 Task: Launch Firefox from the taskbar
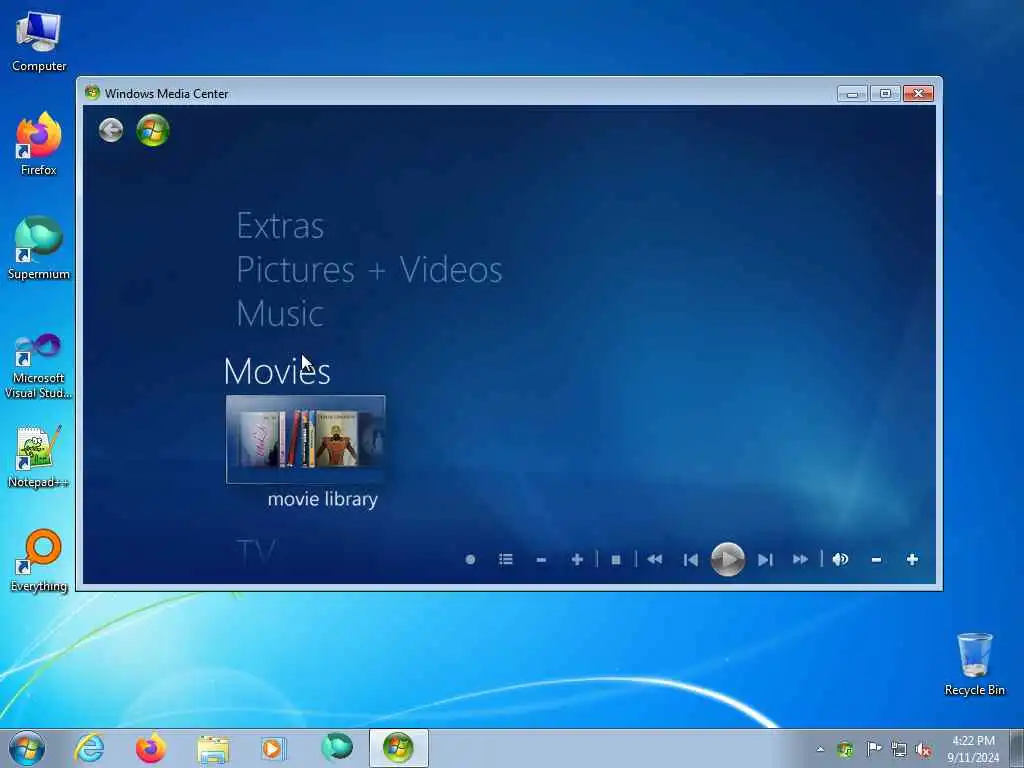[x=150, y=748]
